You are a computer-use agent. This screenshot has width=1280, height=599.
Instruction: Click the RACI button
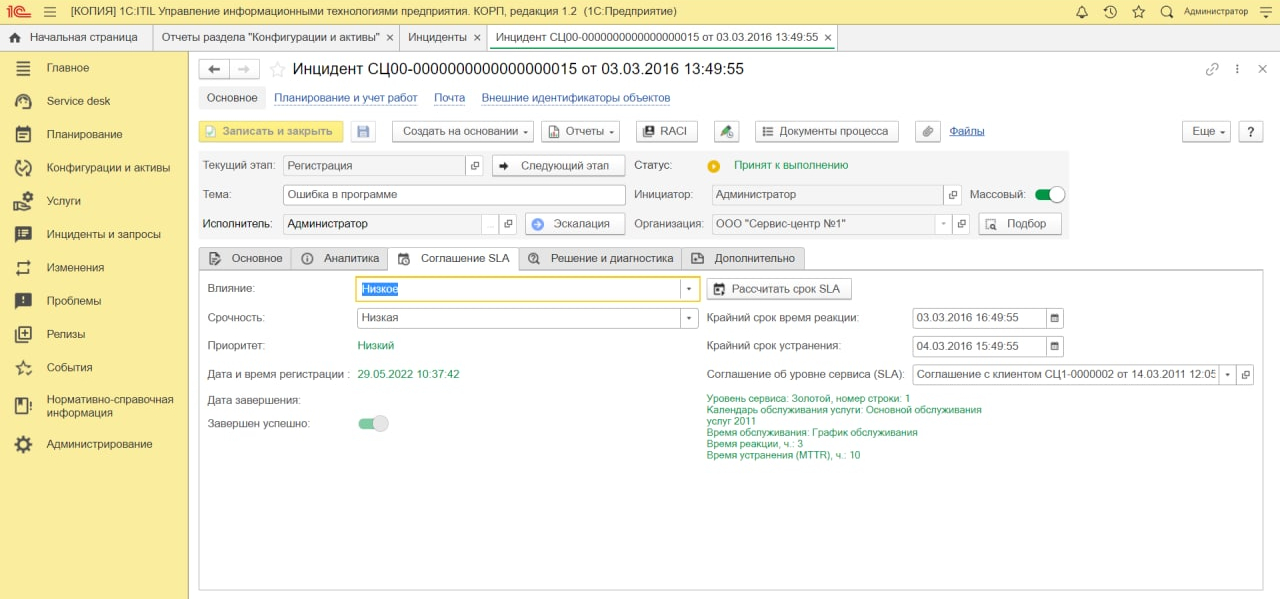click(666, 131)
